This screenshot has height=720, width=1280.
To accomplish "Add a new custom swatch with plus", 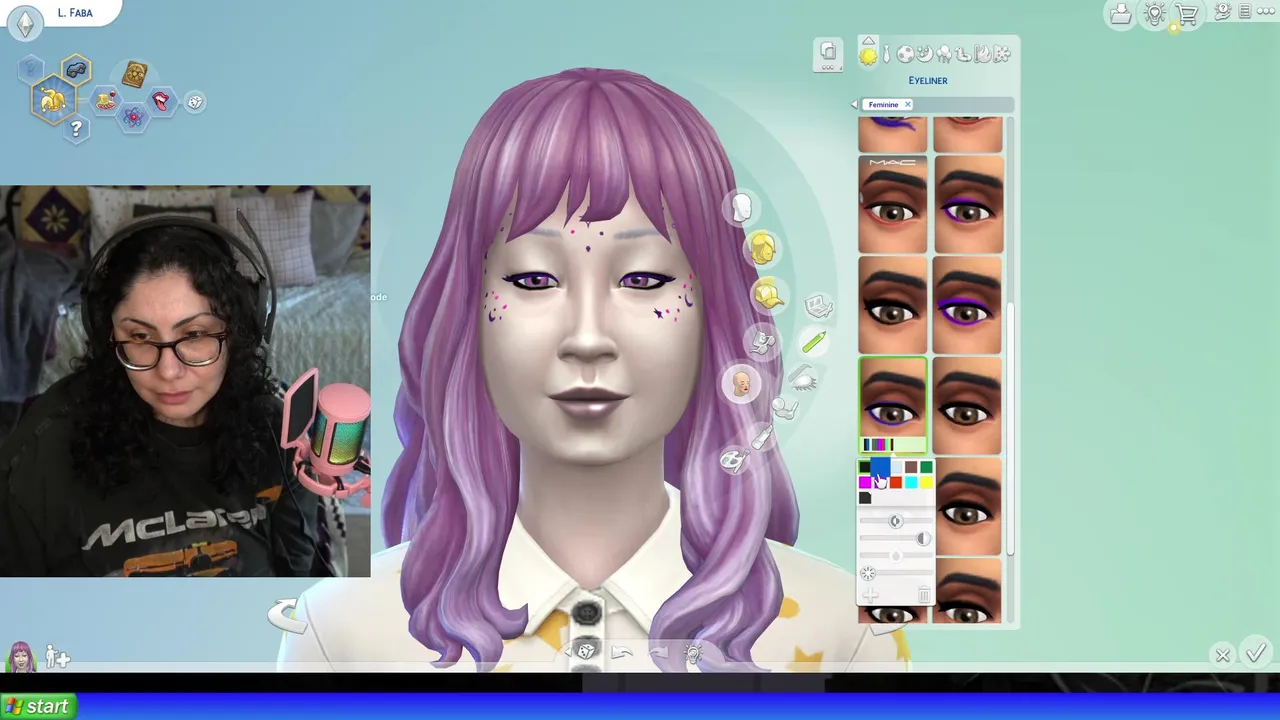I will 870,596.
